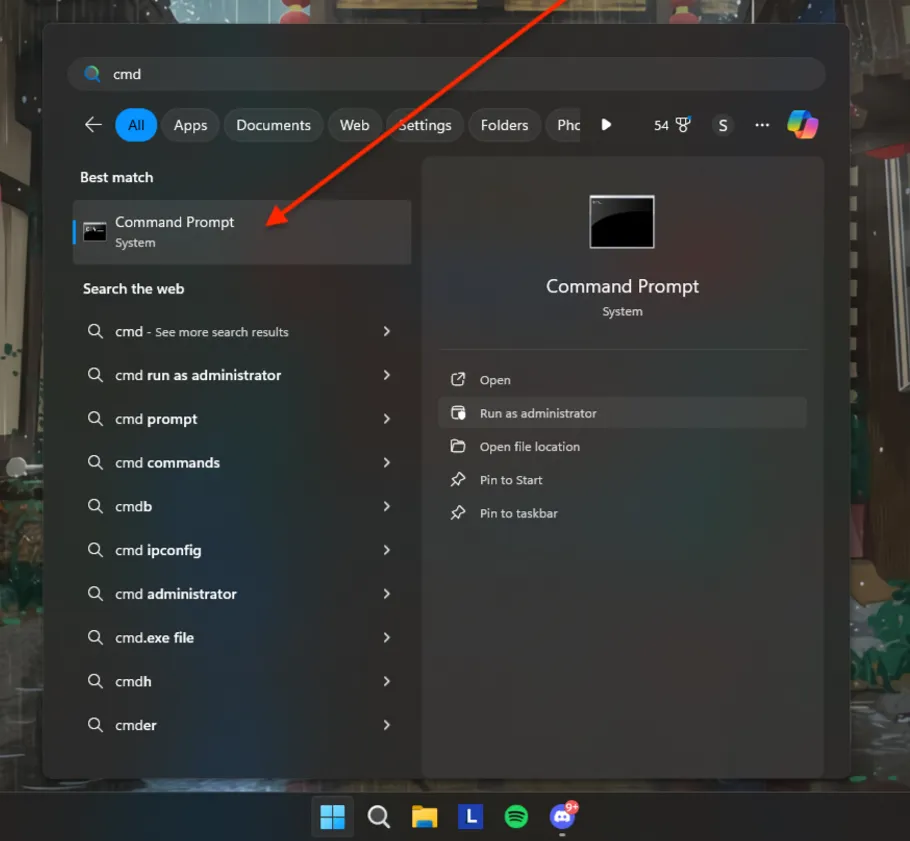The image size is (910, 841).
Task: Click the search magnifier icon in search box
Action: coord(92,74)
